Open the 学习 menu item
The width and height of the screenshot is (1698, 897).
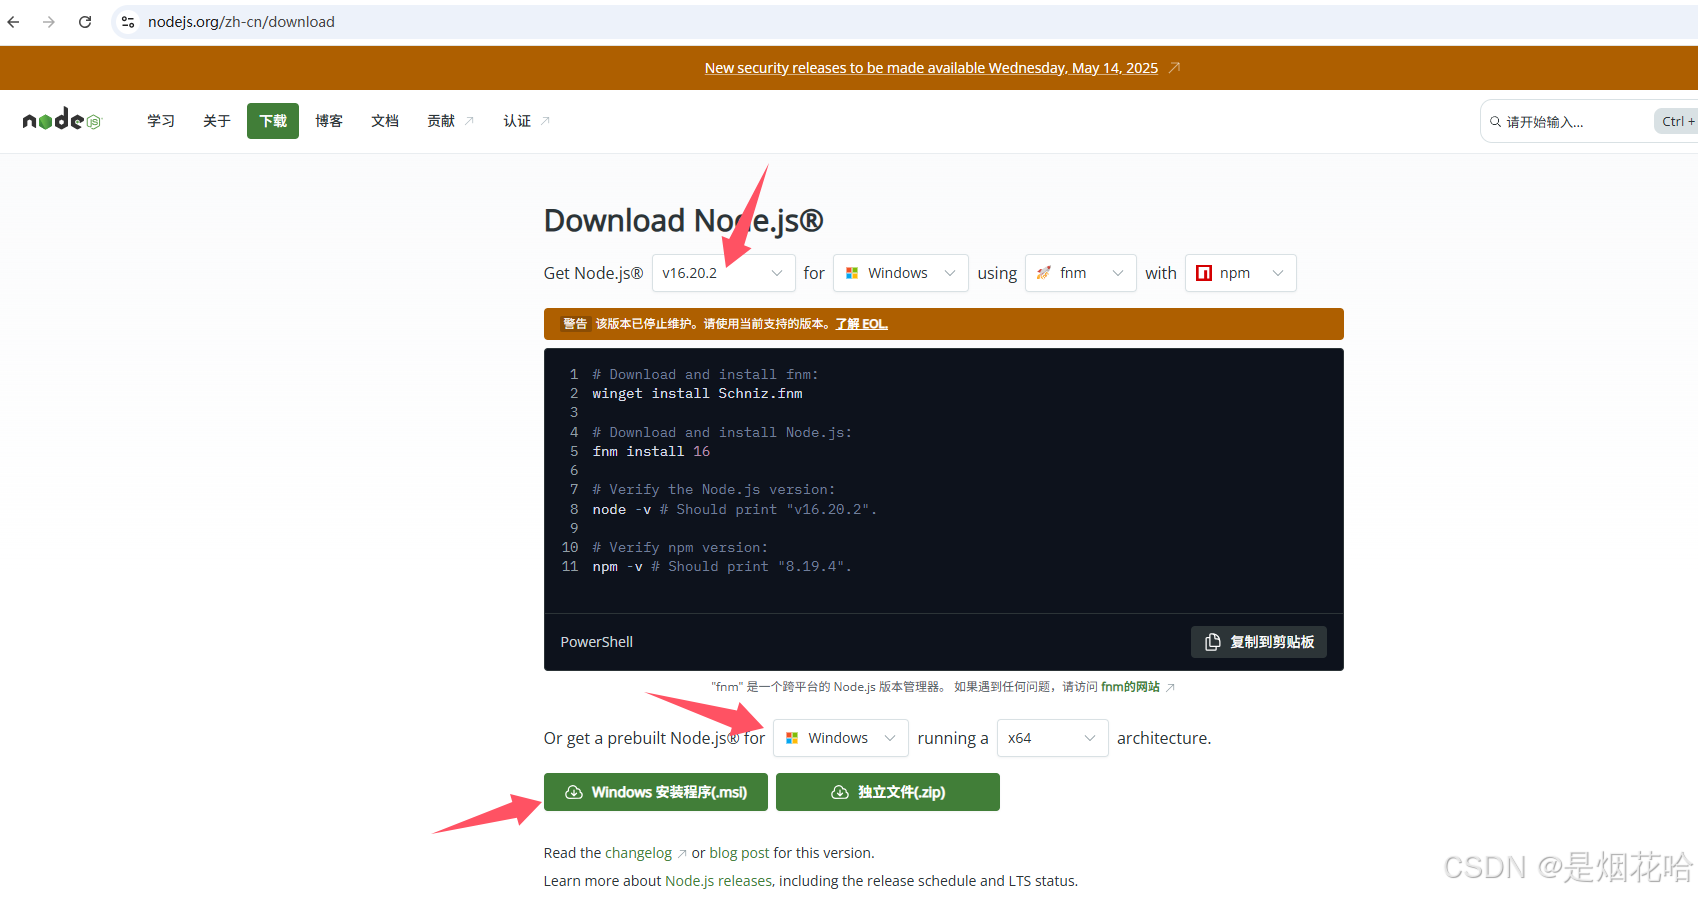pos(161,121)
